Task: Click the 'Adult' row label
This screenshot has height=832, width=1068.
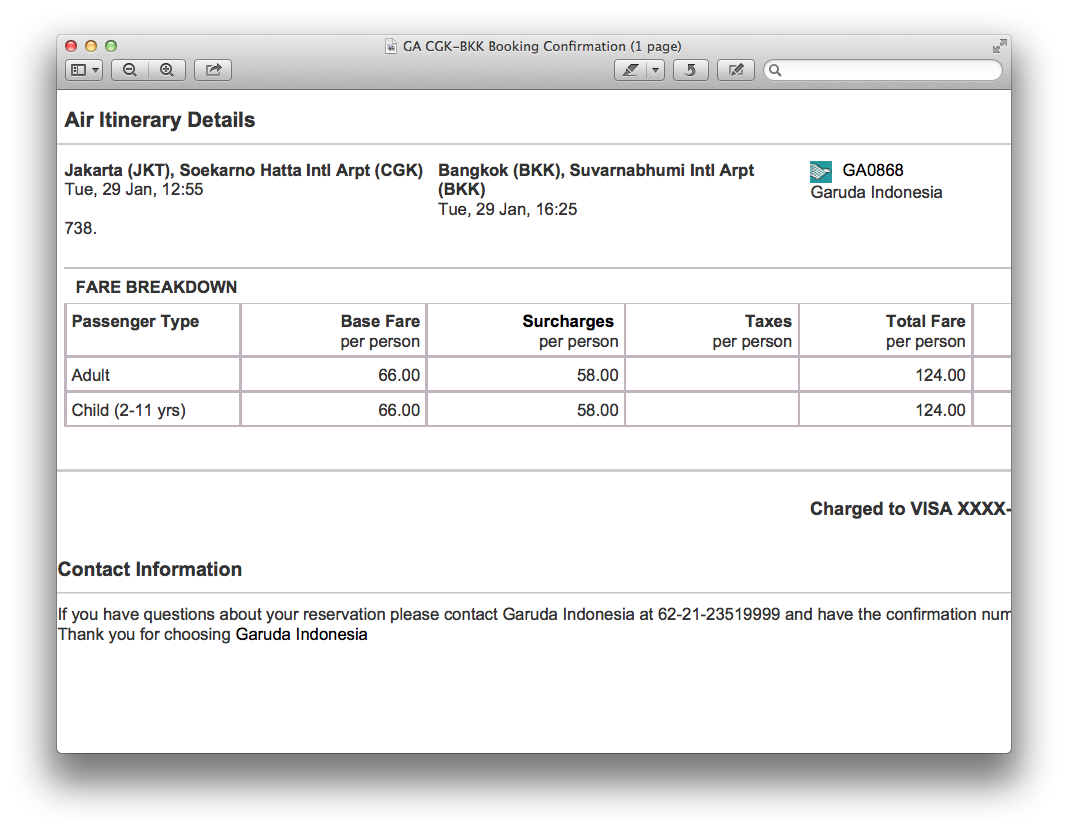Action: point(91,375)
